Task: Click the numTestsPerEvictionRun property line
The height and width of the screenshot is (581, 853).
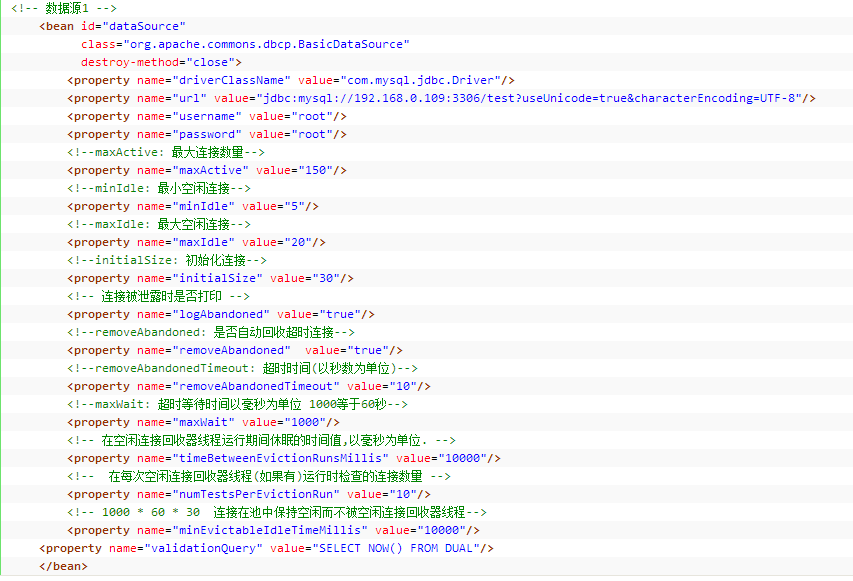Action: [x=249, y=493]
